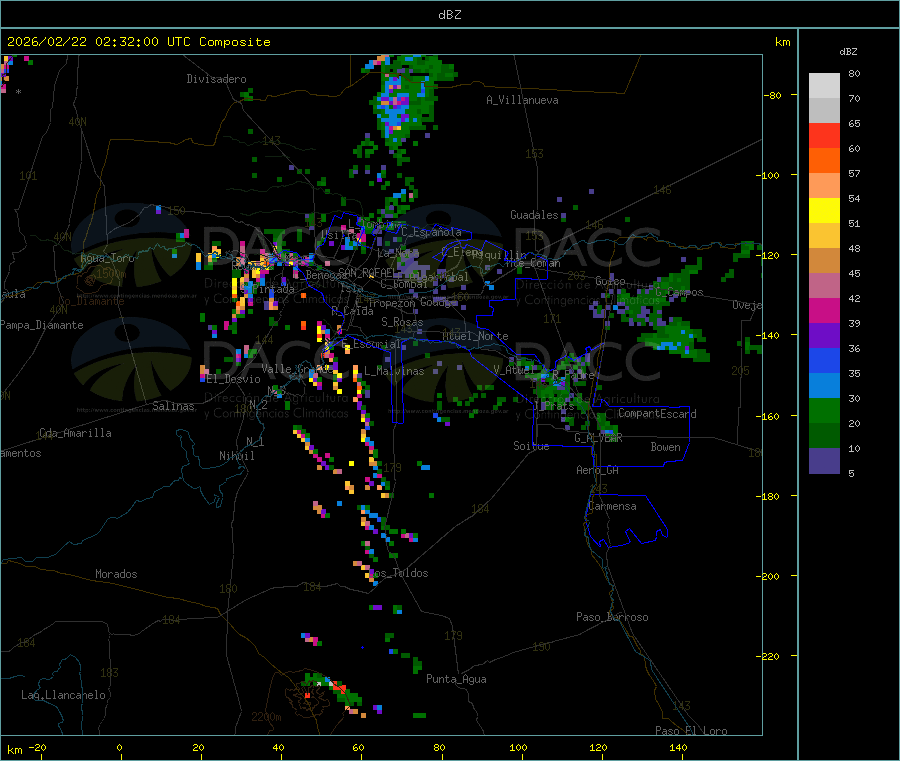Image resolution: width=900 pixels, height=761 pixels.
Task: Click the Pampa_Diamante label
Action: (42, 325)
